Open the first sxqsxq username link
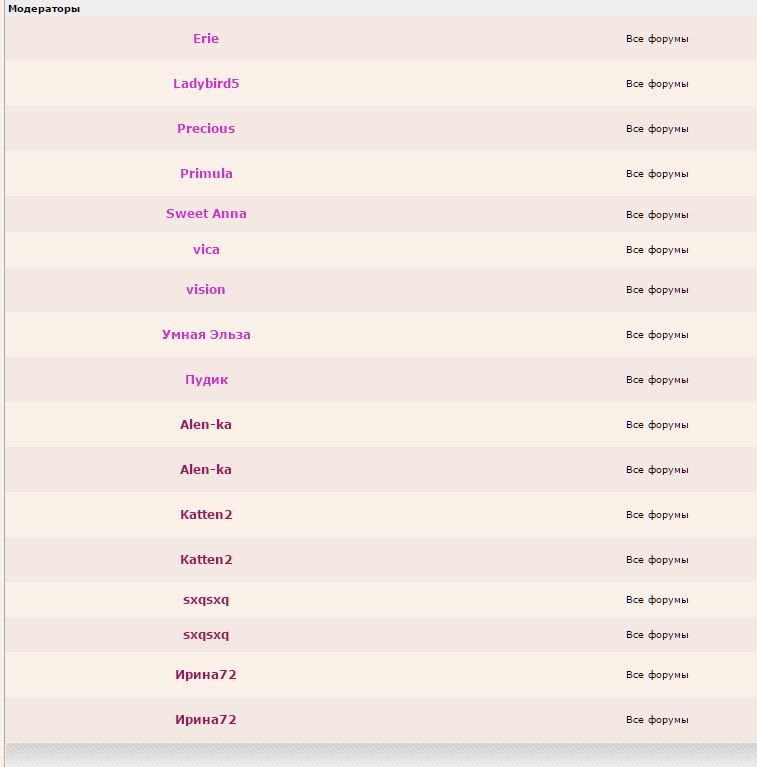757x767 pixels. [206, 600]
